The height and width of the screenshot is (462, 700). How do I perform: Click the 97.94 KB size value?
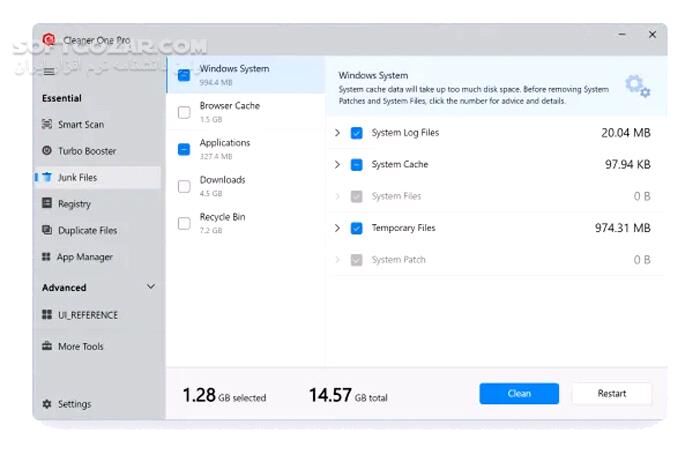tap(627, 165)
